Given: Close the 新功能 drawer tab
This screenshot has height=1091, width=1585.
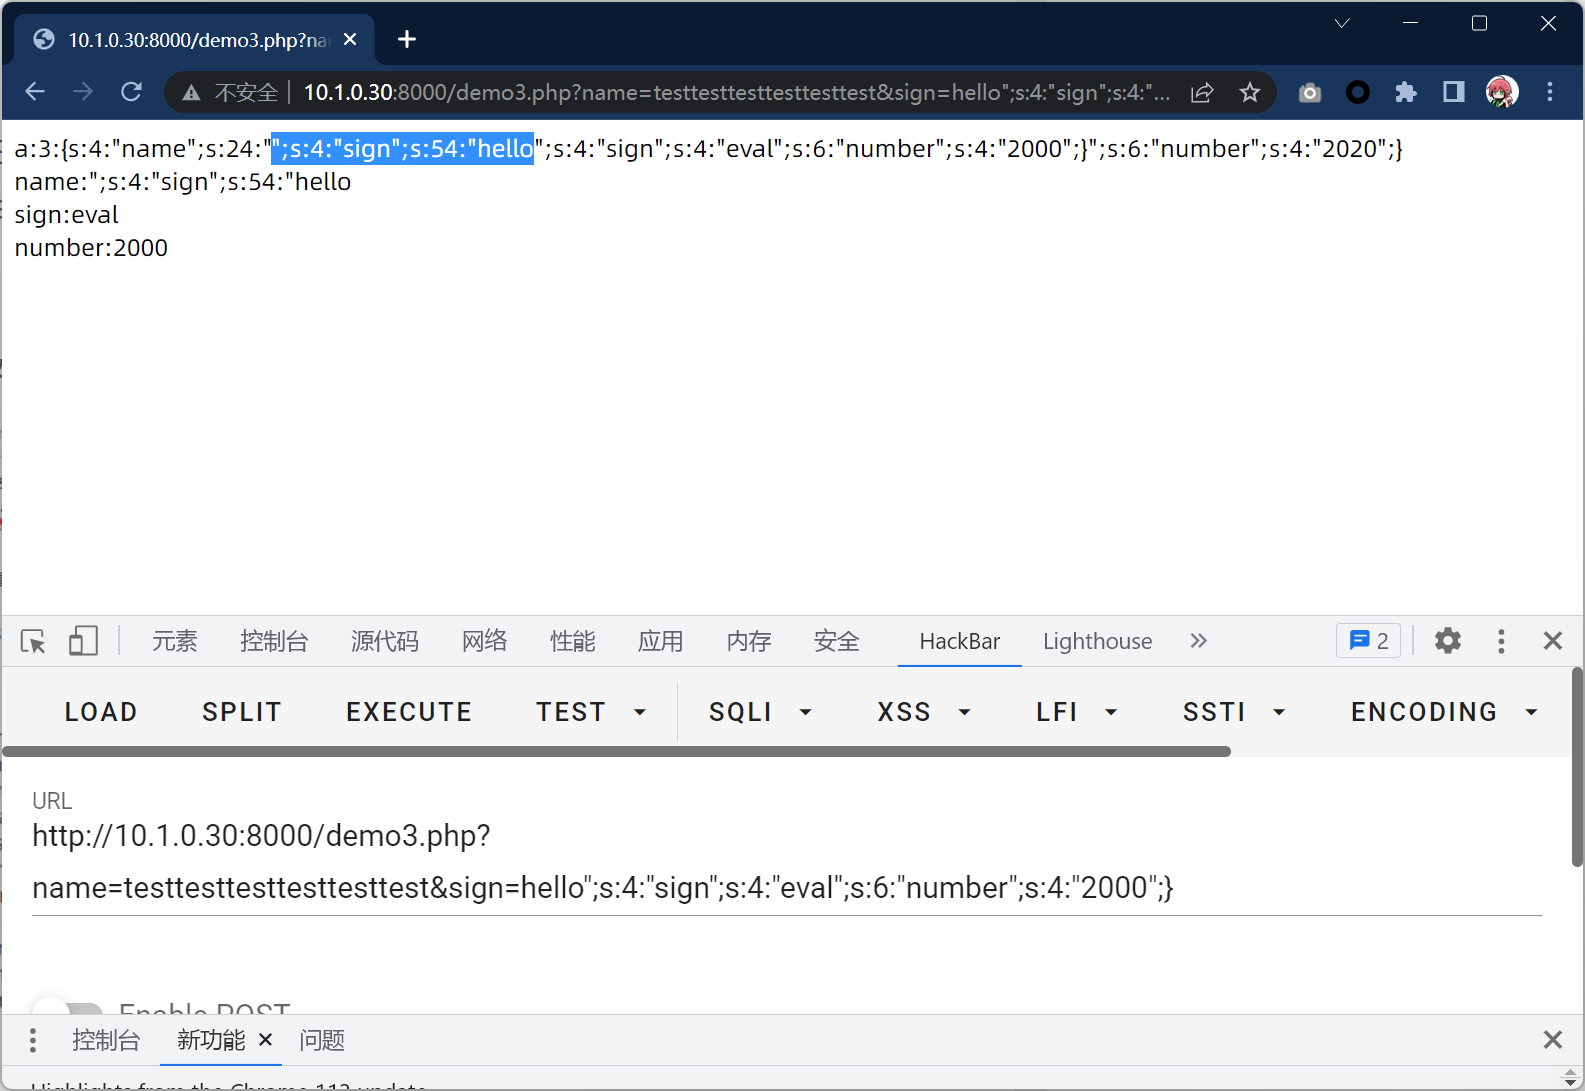Looking at the screenshot, I should pyautogui.click(x=265, y=1040).
